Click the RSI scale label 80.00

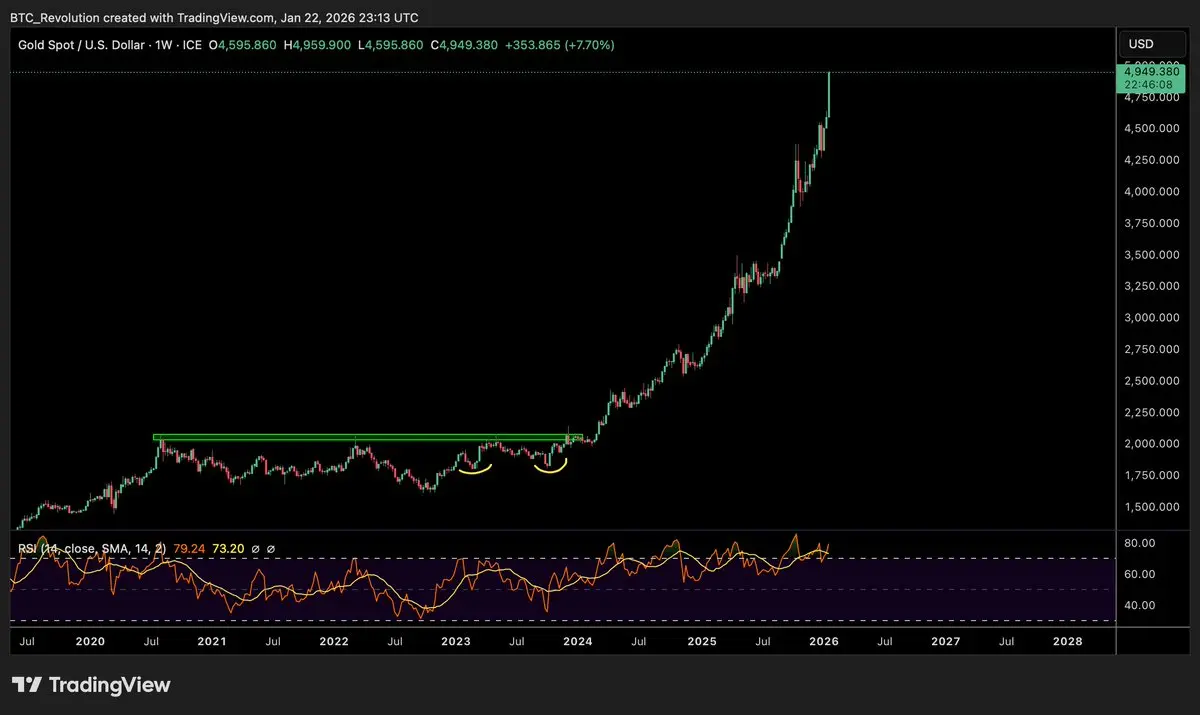(x=1141, y=543)
